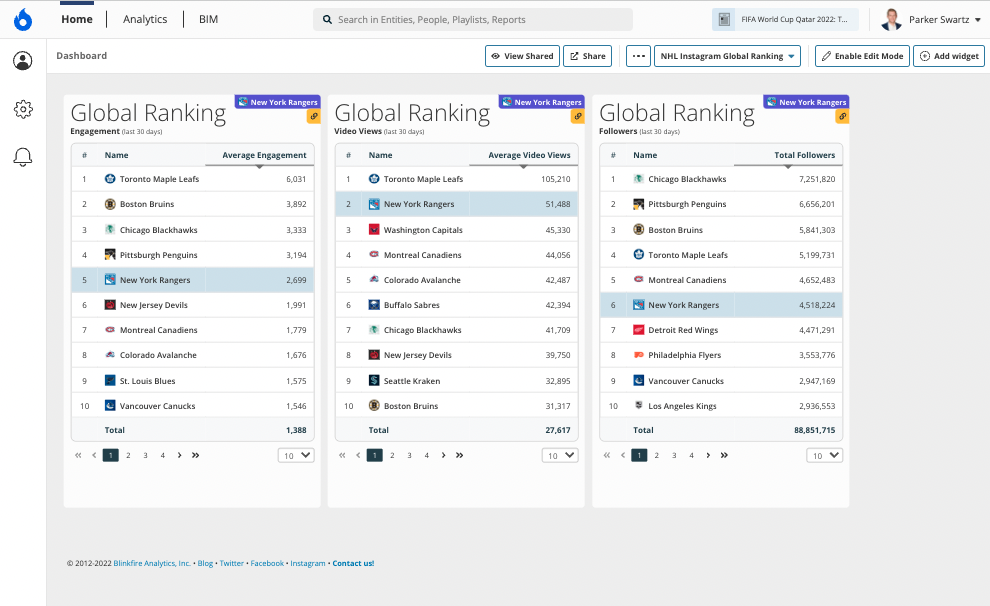Open NHL Instagram Global Ranking dropdown
Screen dimensions: 990x606
click(727, 56)
